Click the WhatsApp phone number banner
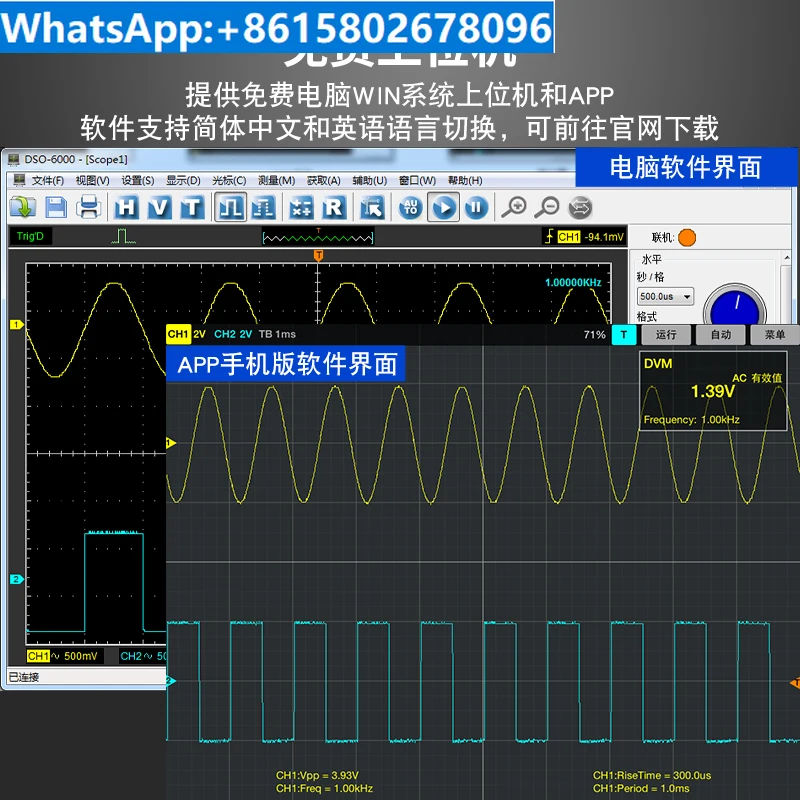 pos(277,27)
